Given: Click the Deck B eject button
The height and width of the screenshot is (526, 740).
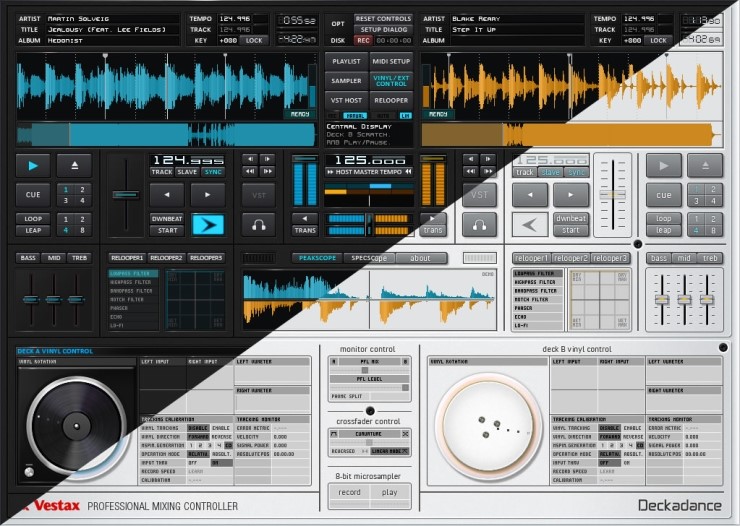Looking at the screenshot, I should tap(704, 165).
